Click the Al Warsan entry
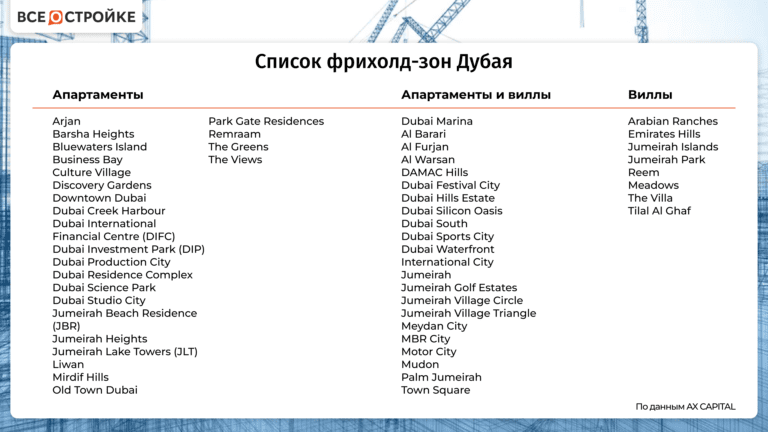768x432 pixels. 428,160
